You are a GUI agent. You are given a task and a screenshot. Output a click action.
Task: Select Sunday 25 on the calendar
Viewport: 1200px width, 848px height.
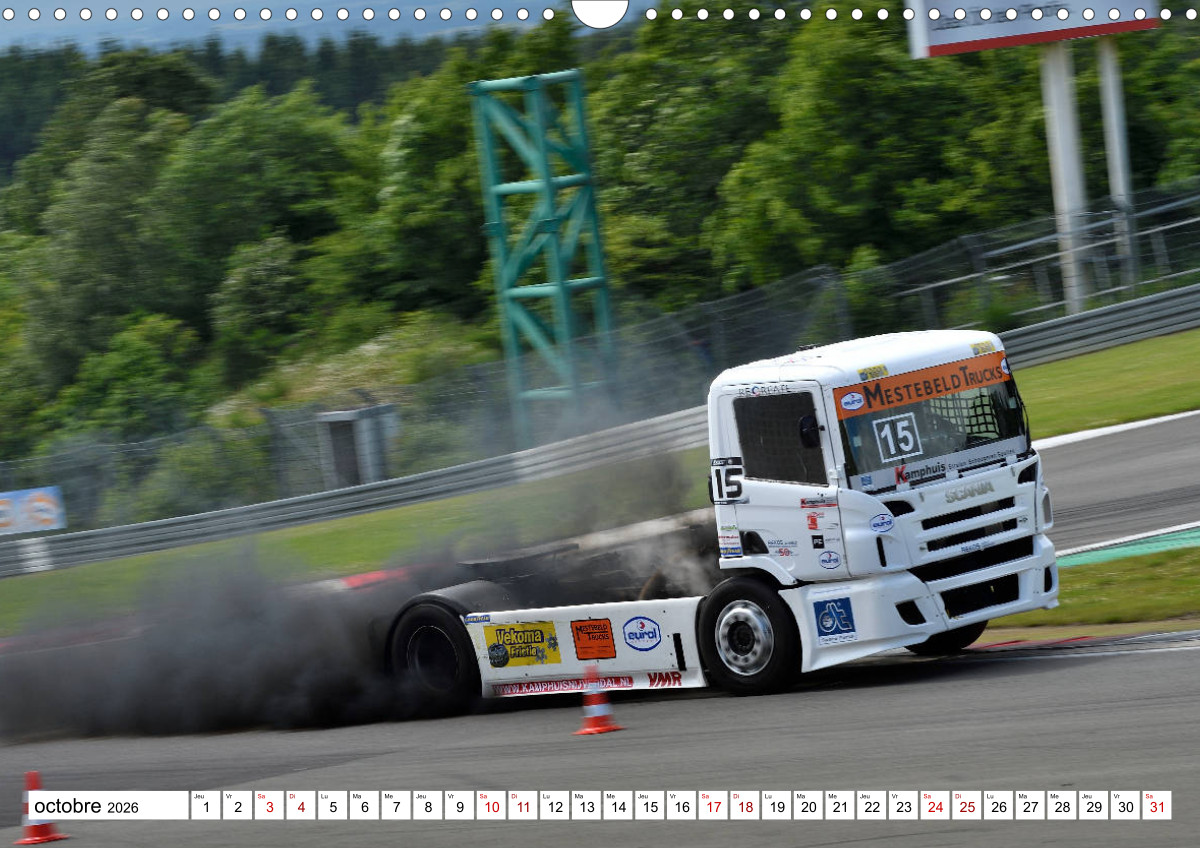click(x=965, y=806)
